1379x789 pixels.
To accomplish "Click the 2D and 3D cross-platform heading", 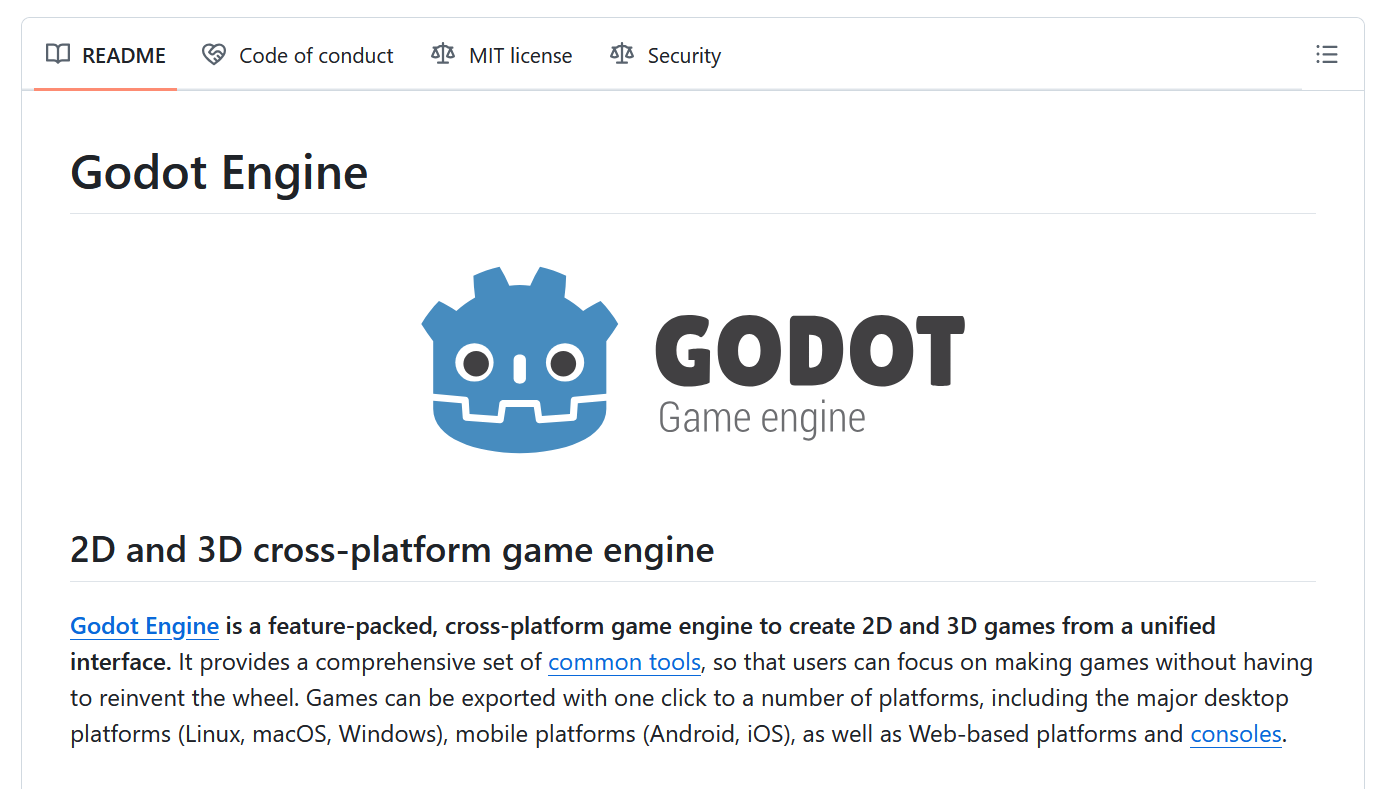I will point(392,550).
